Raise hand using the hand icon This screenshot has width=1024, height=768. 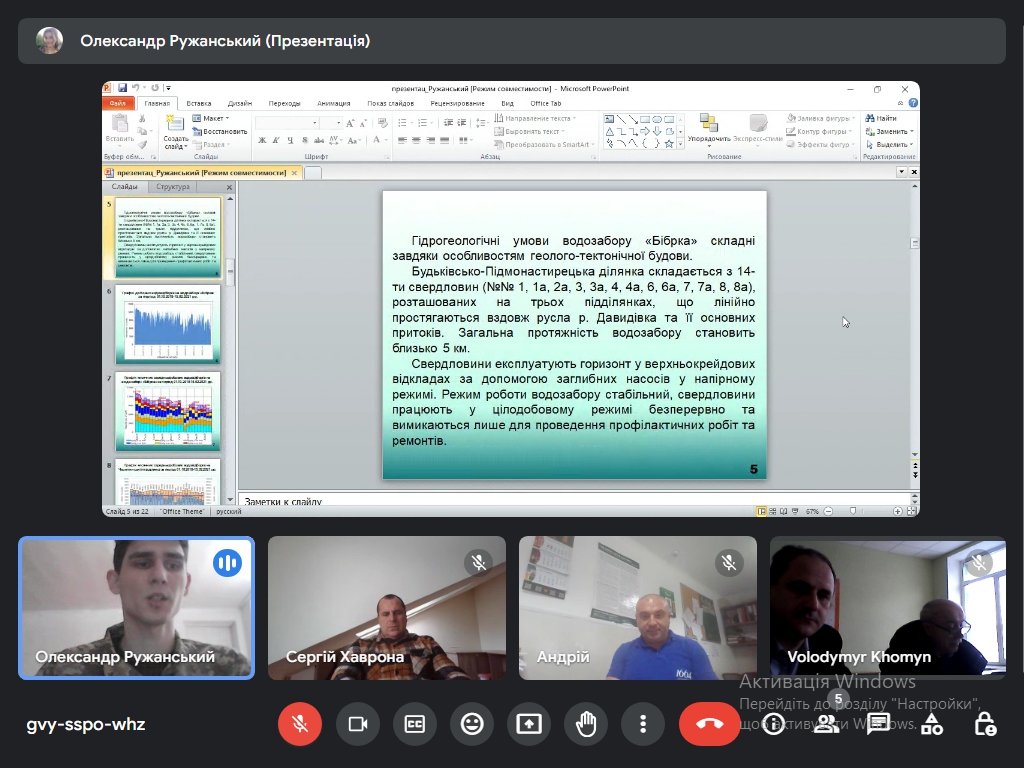(586, 724)
